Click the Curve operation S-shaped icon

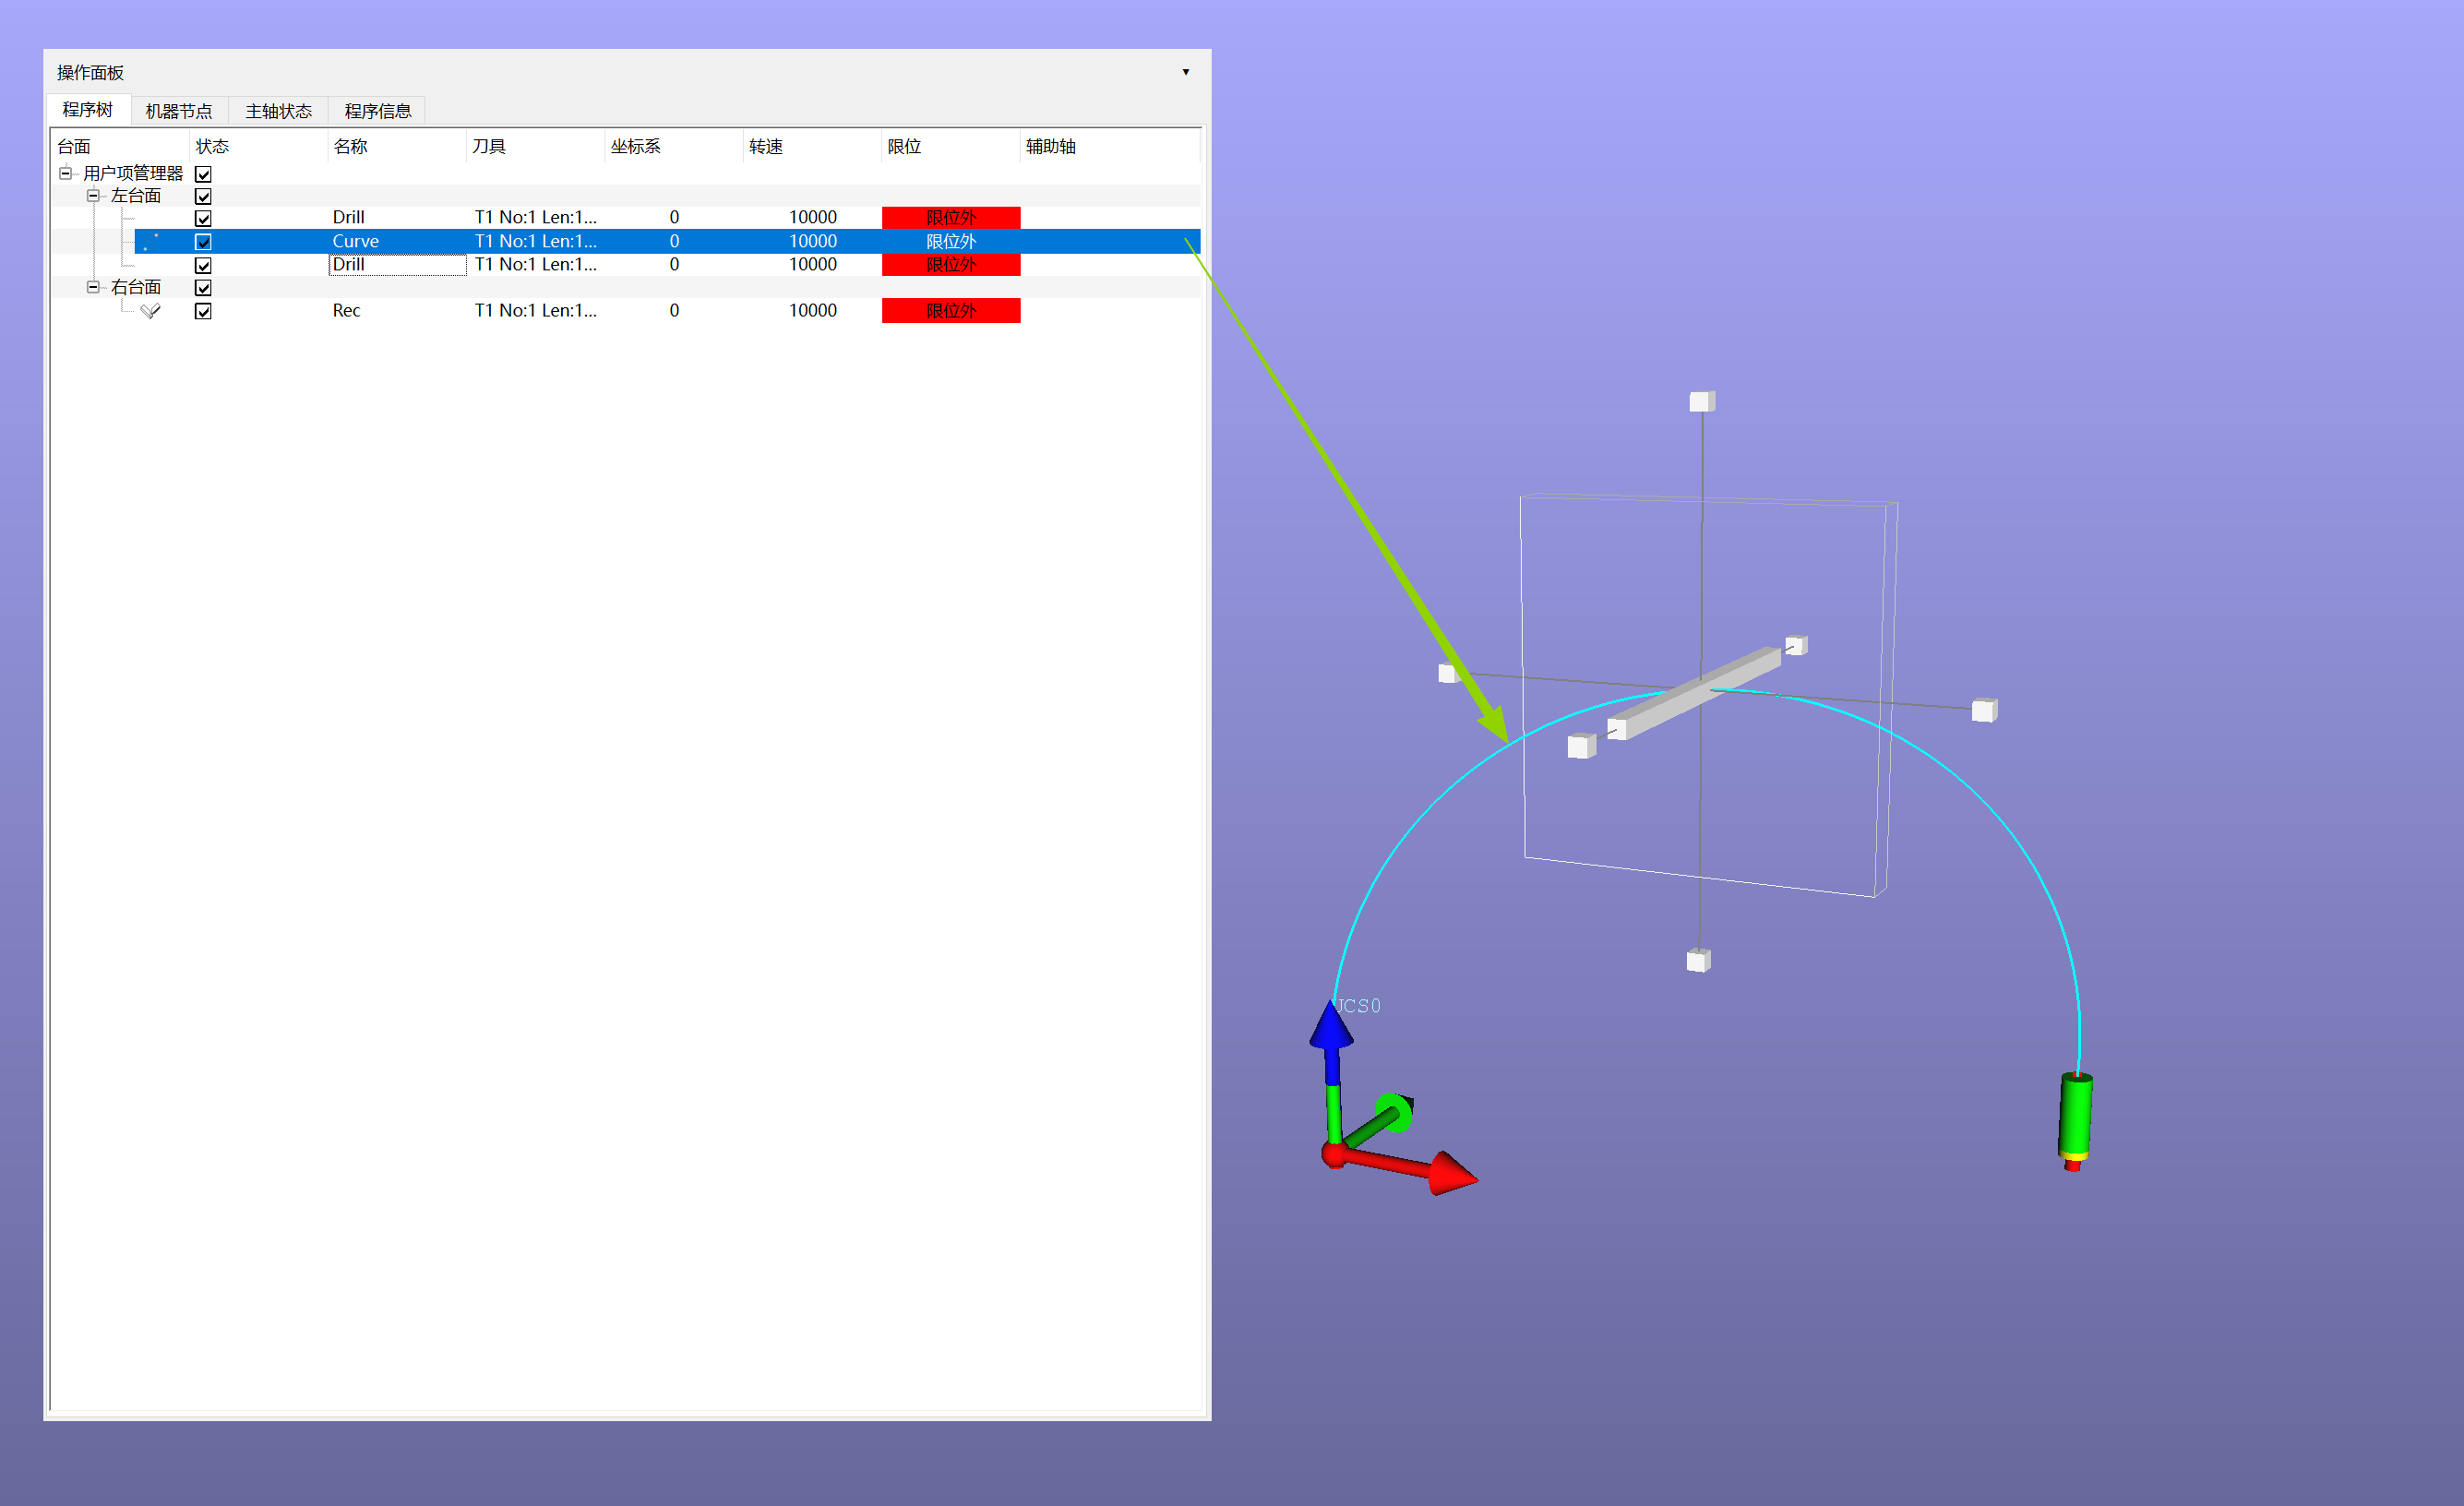151,241
